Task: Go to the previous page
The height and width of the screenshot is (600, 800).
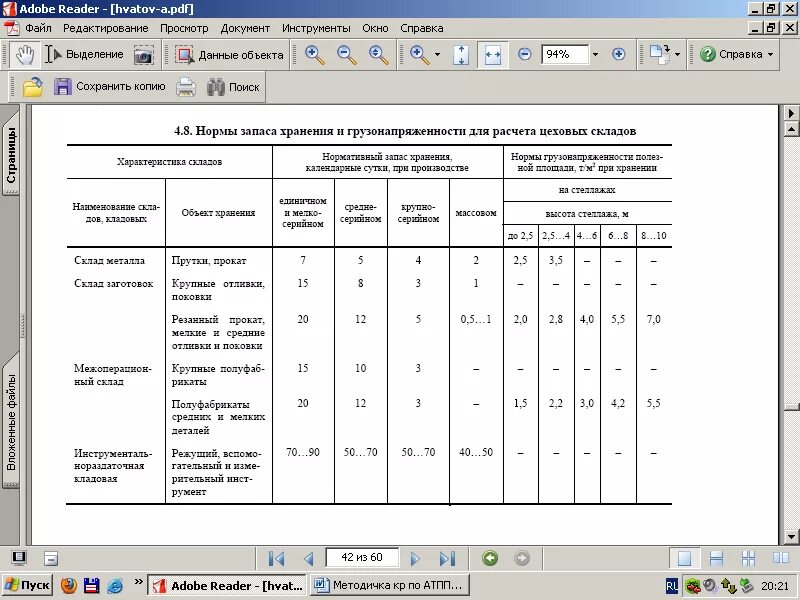Action: coord(308,559)
